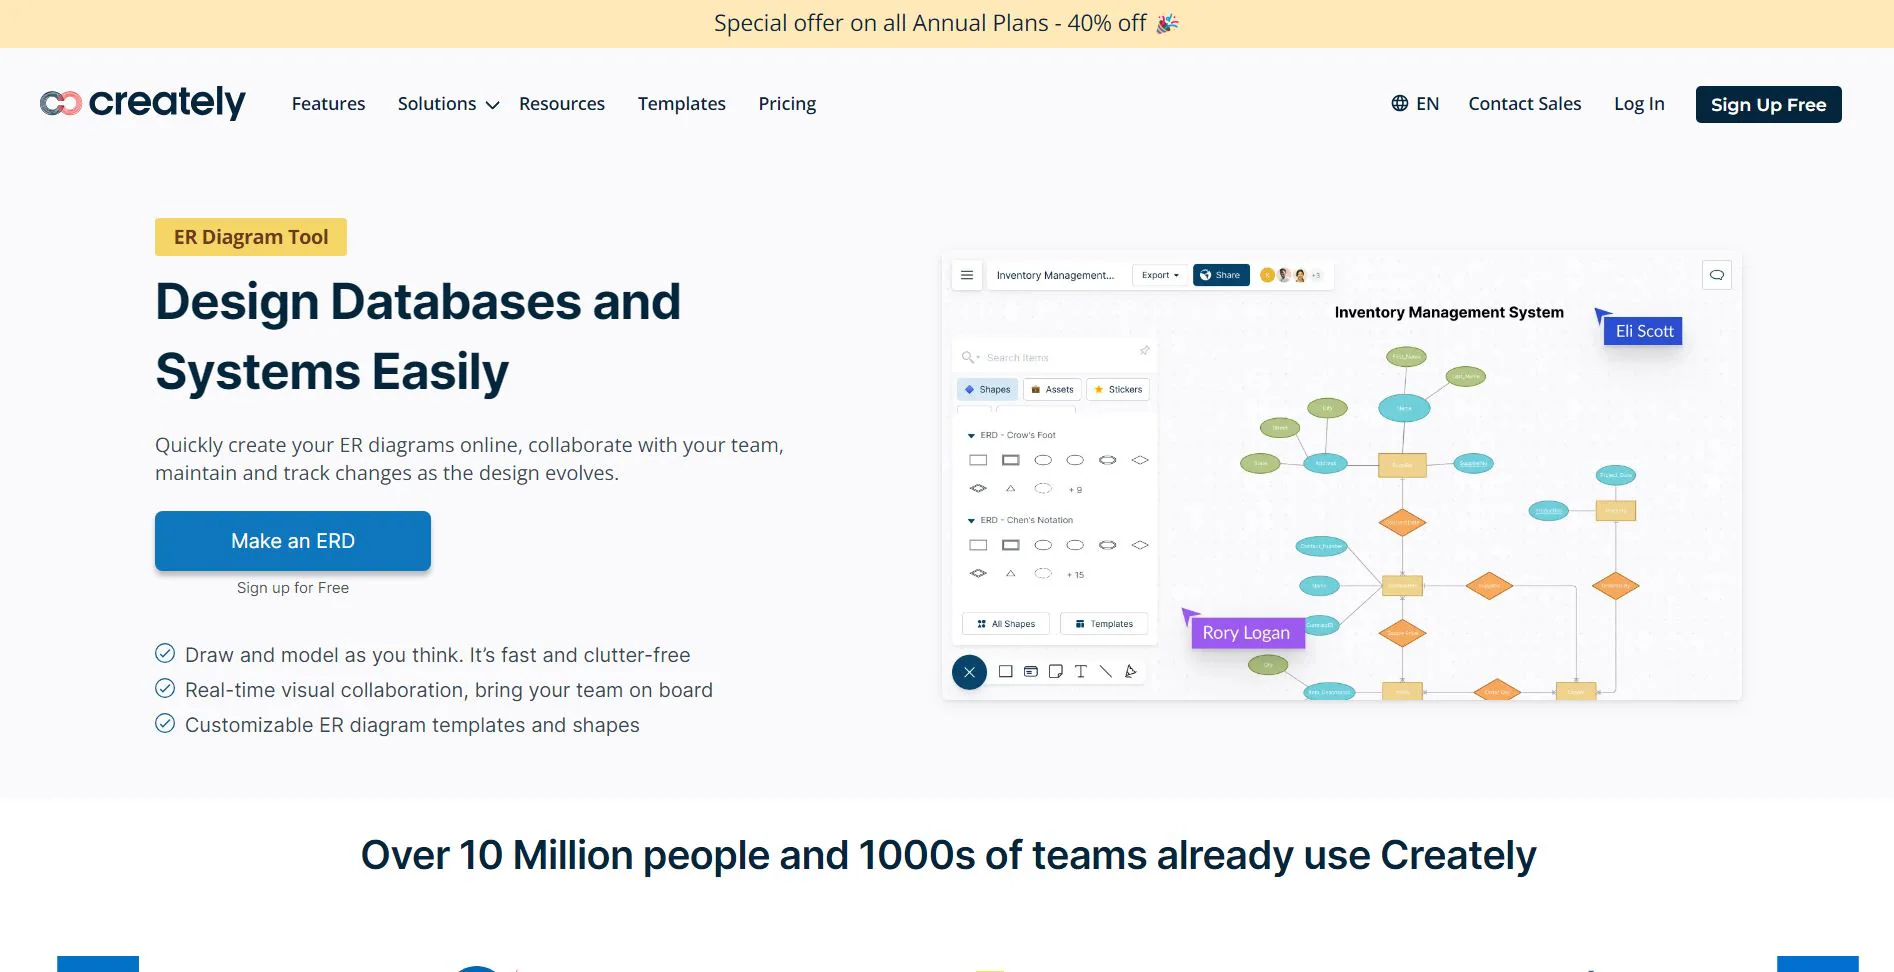Screen dimensions: 1894x972
Task: Switch to the Assets tab
Action: [x=1052, y=390]
